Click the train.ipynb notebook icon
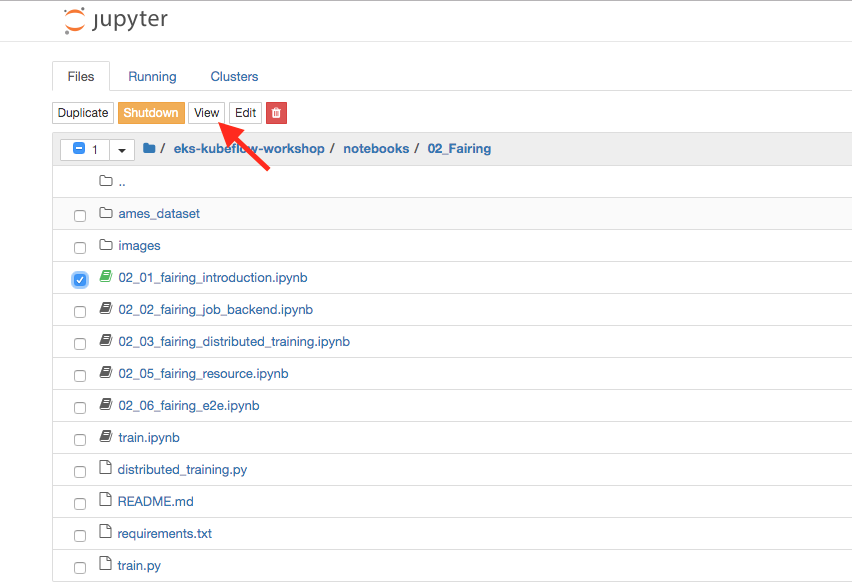Image resolution: width=852 pixels, height=584 pixels. pos(106,437)
